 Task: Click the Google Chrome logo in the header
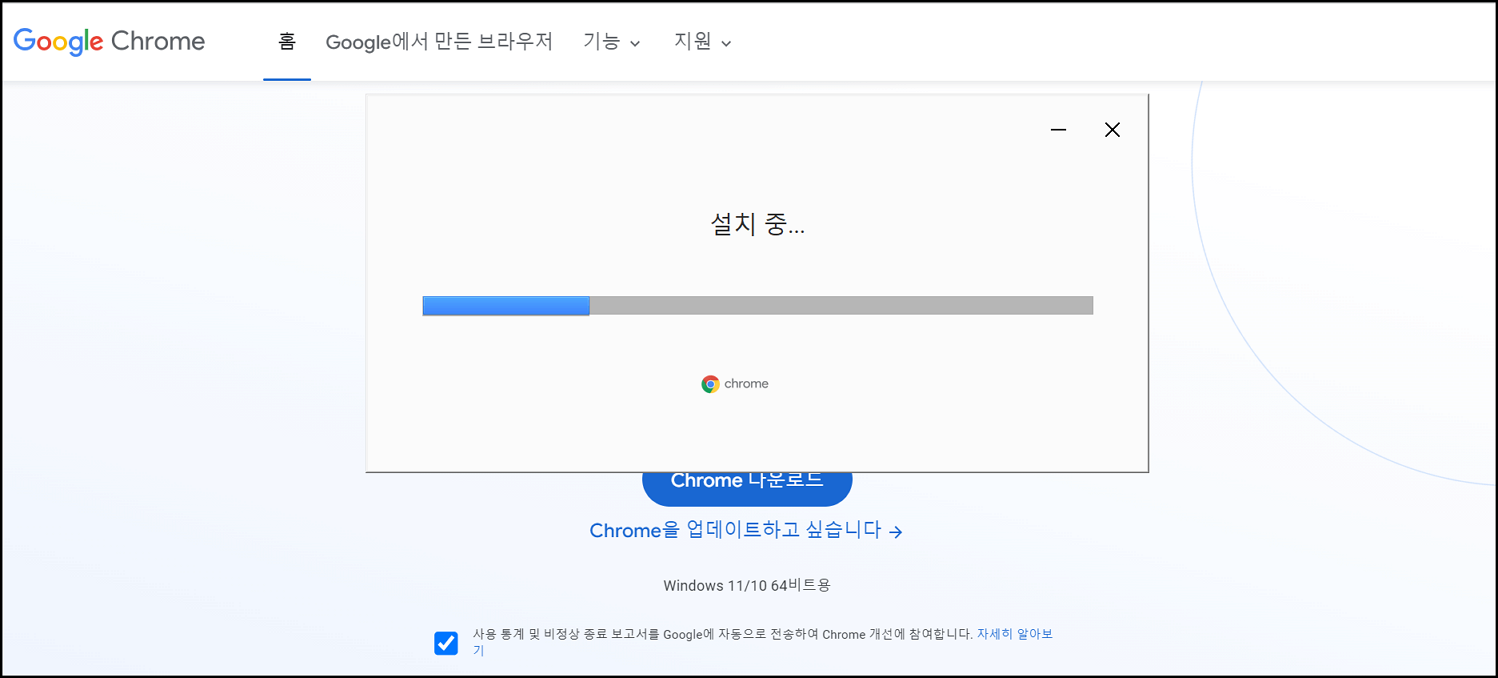[x=108, y=41]
